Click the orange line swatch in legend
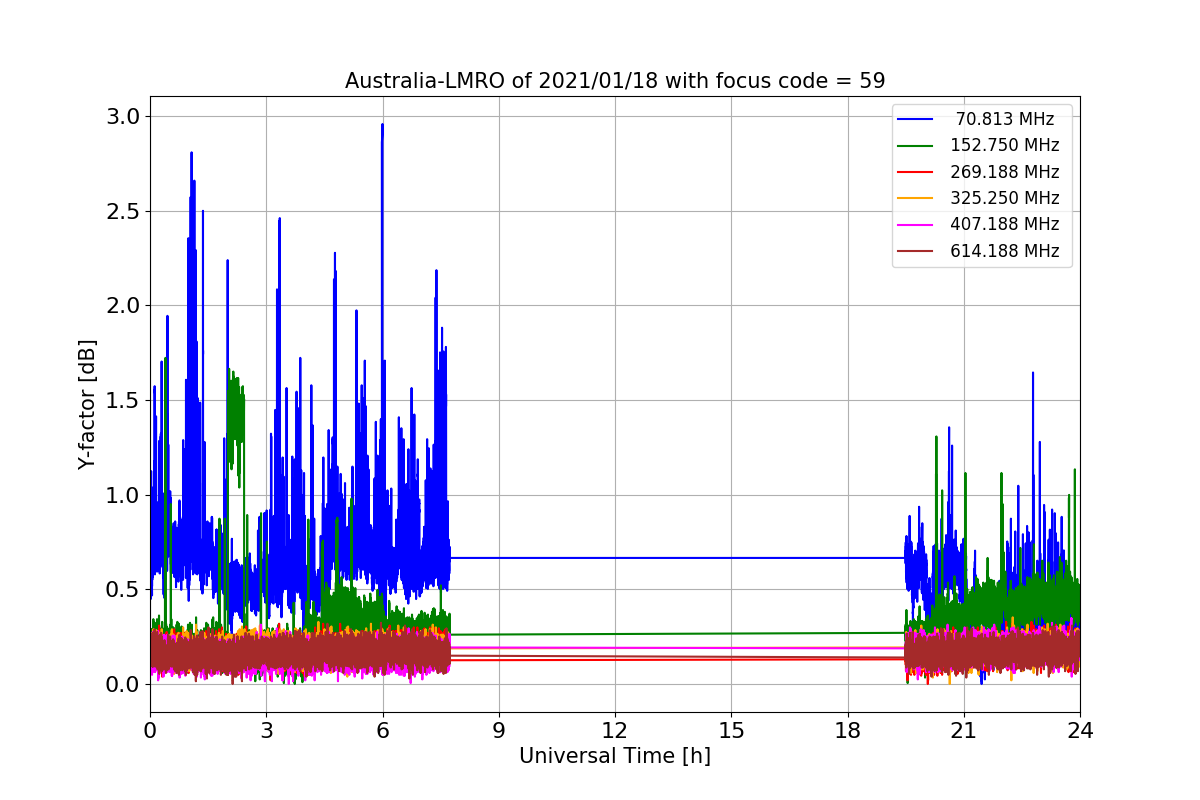Image resolution: width=1200 pixels, height=800 pixels. pyautogui.click(x=915, y=198)
